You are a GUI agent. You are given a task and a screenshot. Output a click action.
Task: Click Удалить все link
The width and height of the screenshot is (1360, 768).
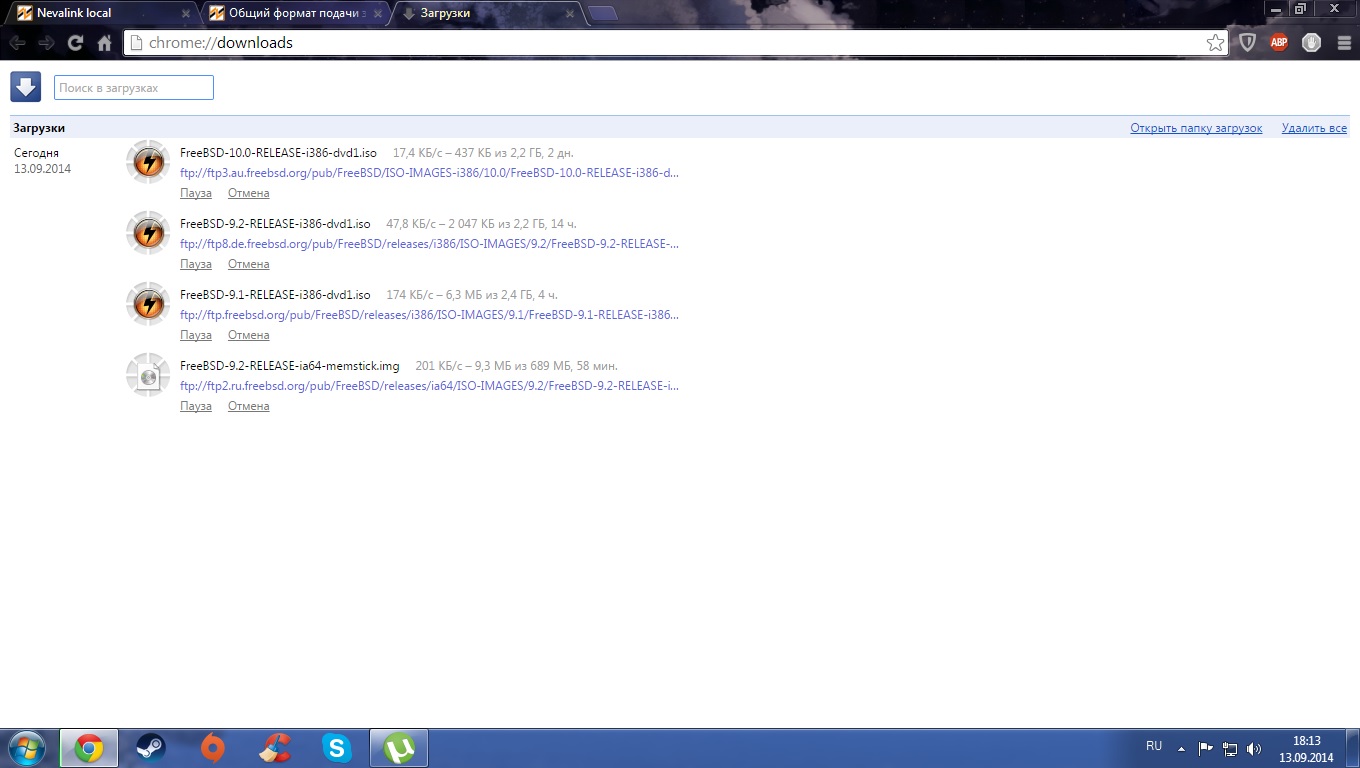pyautogui.click(x=1314, y=128)
